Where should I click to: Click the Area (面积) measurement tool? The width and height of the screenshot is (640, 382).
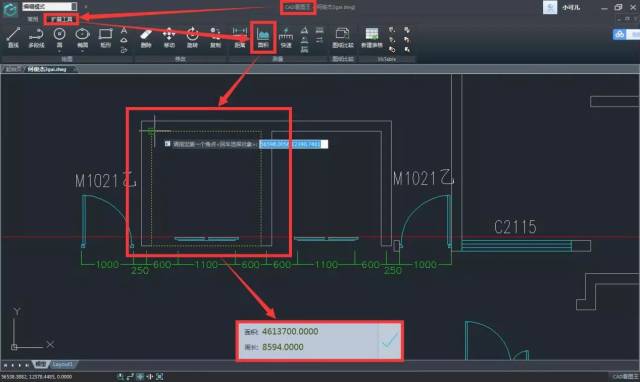[263, 37]
